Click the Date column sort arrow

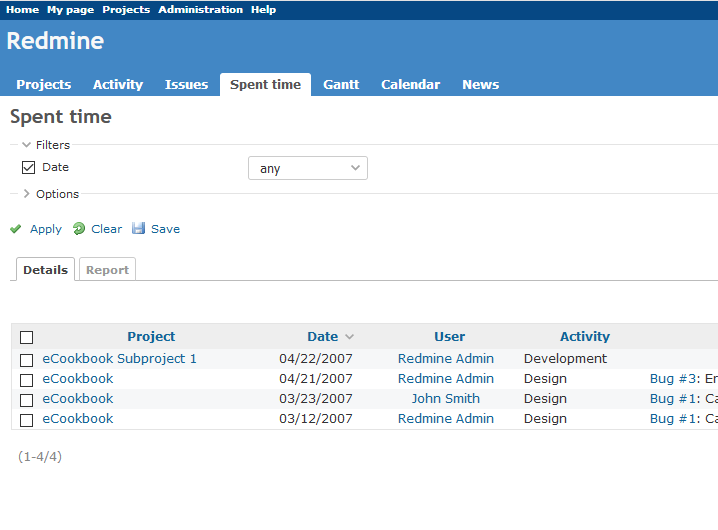[x=349, y=337]
